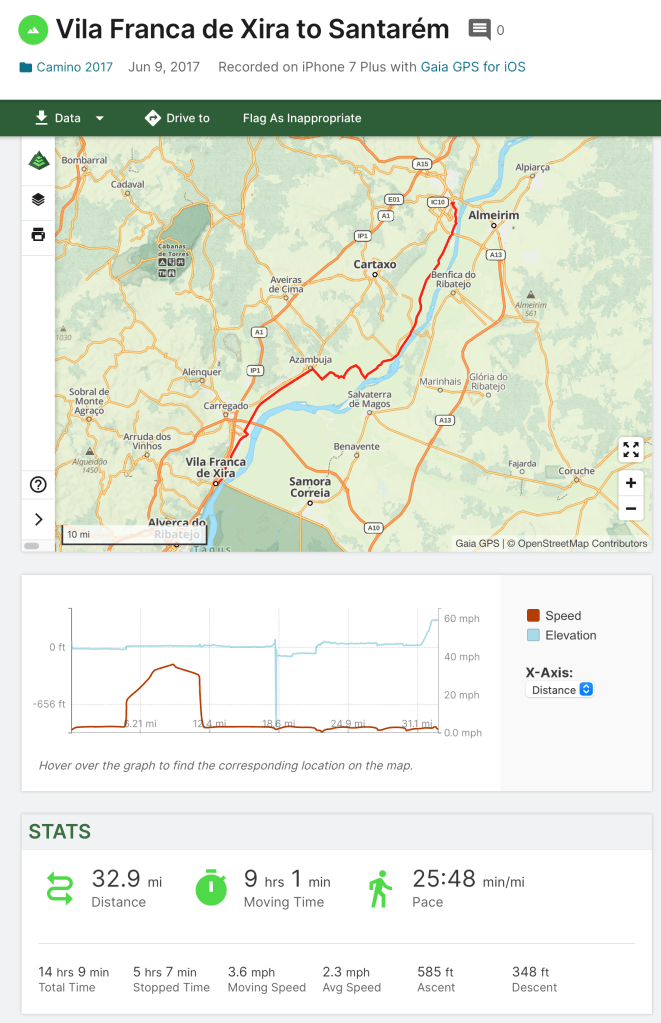The height and width of the screenshot is (1023, 661).
Task: Open the X-Axis Distance selector
Action: click(x=559, y=690)
